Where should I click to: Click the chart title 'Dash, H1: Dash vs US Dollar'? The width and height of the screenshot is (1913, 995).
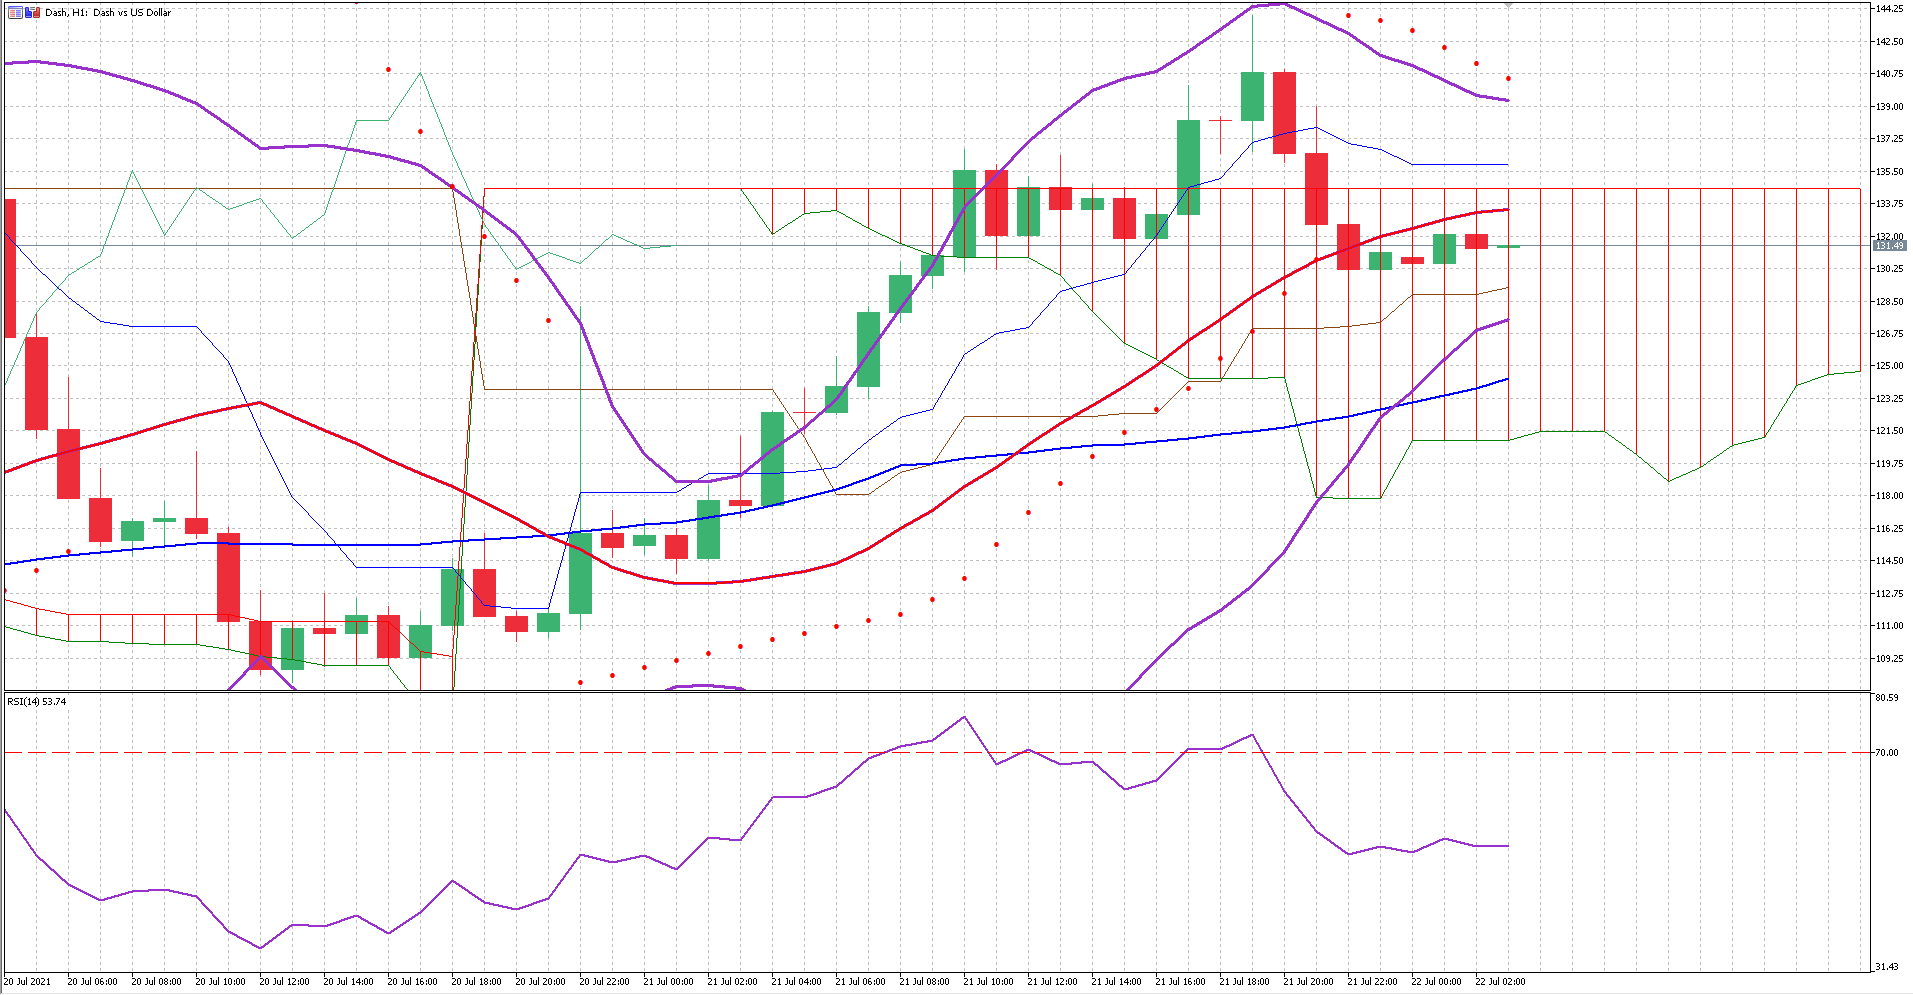coord(108,13)
